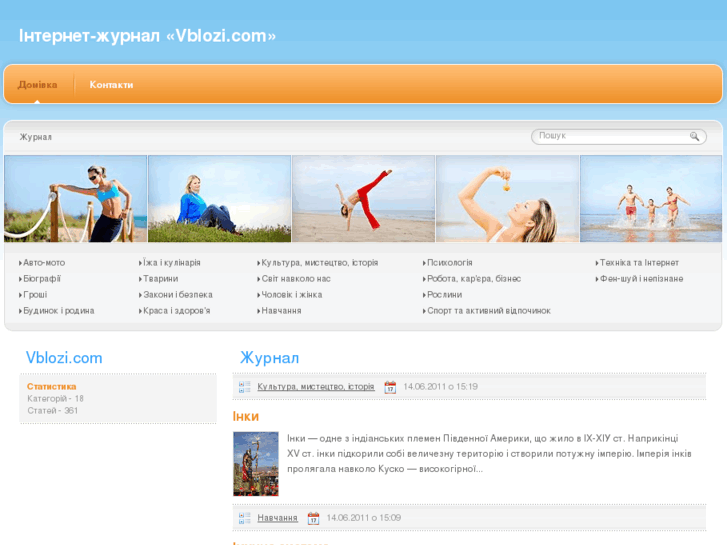This screenshot has height=545, width=727.
Task: Open Навчання in the category grid
Action: [281, 311]
